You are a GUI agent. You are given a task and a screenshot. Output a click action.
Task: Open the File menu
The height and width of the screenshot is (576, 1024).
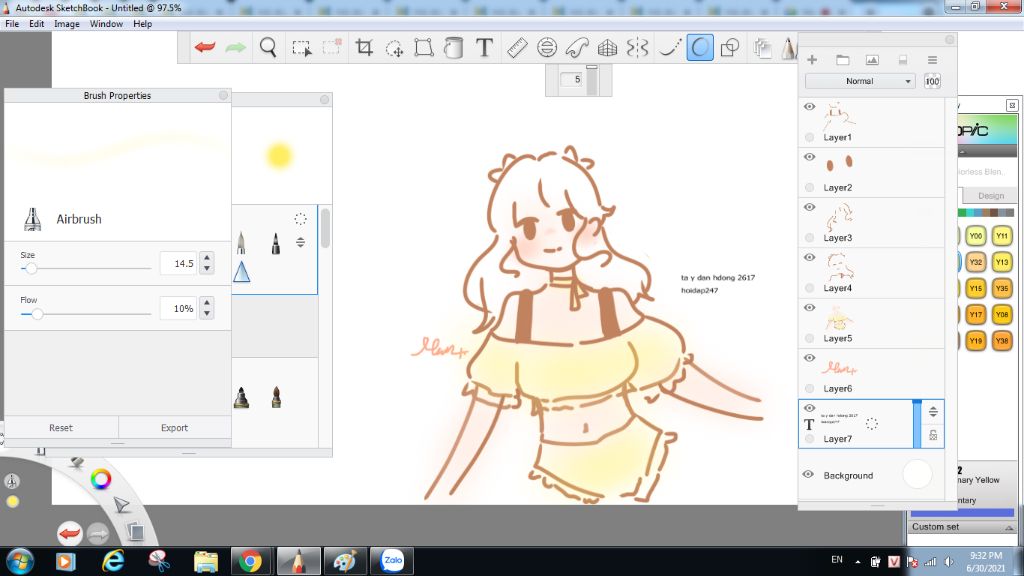click(x=12, y=24)
